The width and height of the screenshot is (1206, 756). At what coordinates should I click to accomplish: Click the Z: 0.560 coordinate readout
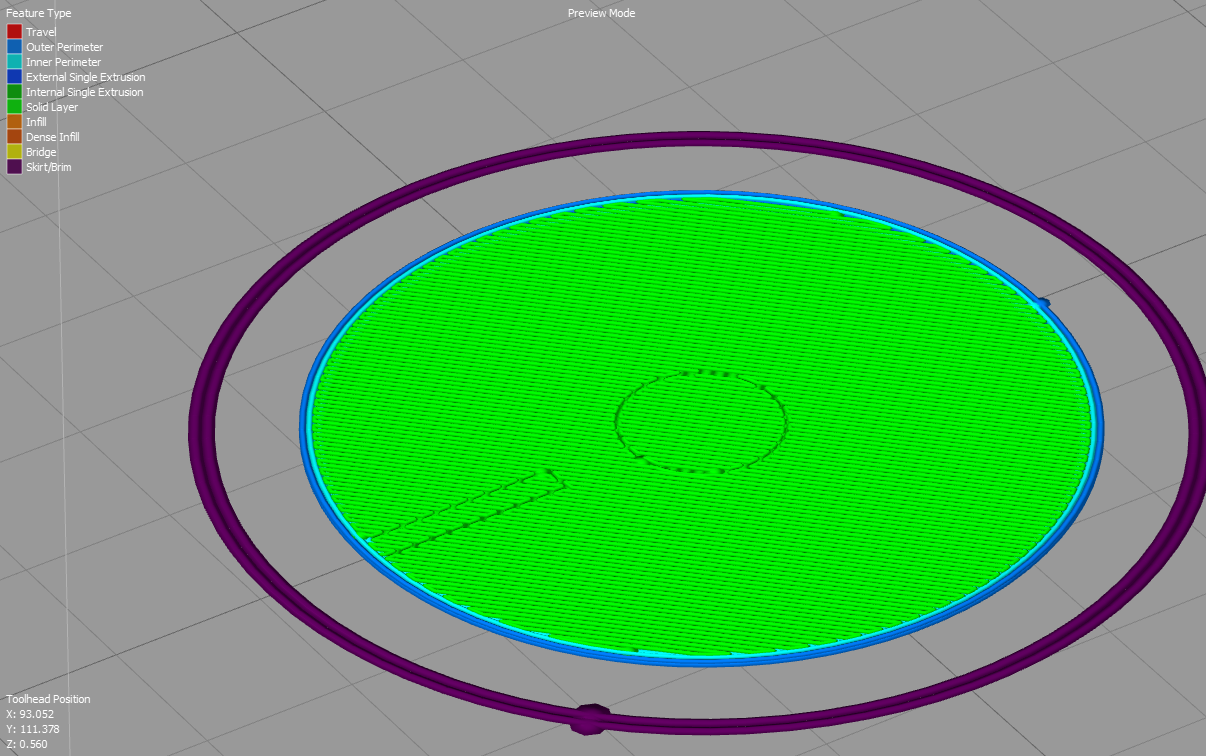click(26, 744)
